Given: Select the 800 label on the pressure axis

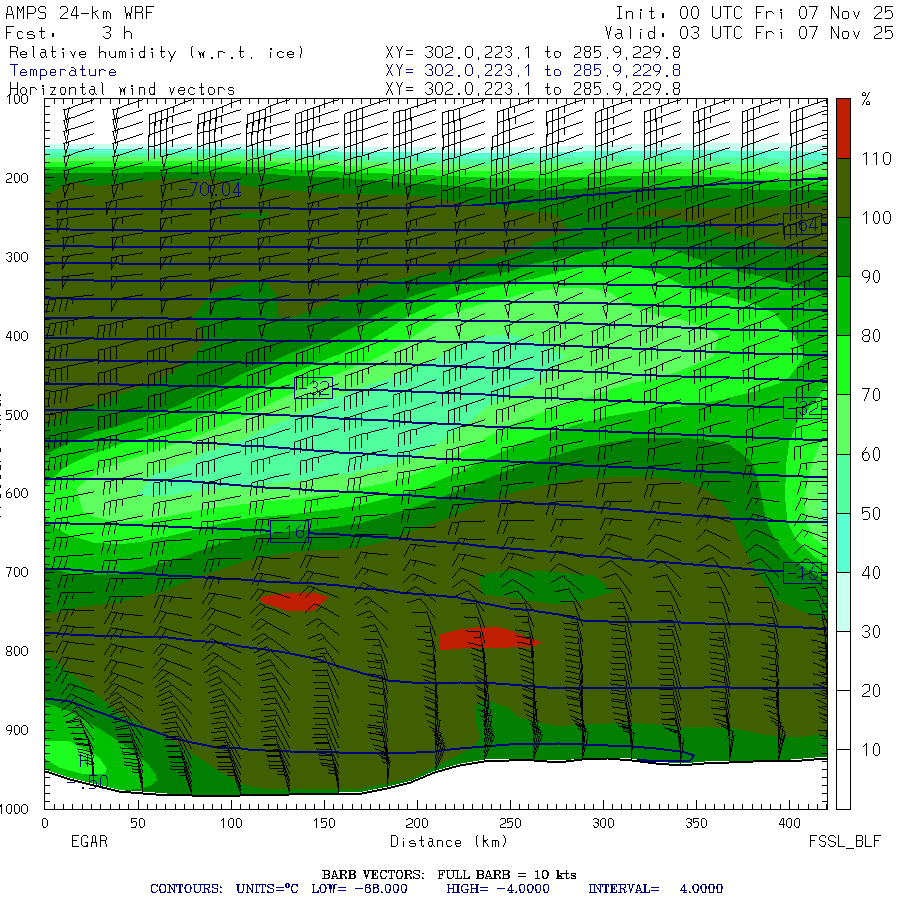Looking at the screenshot, I should [17, 651].
